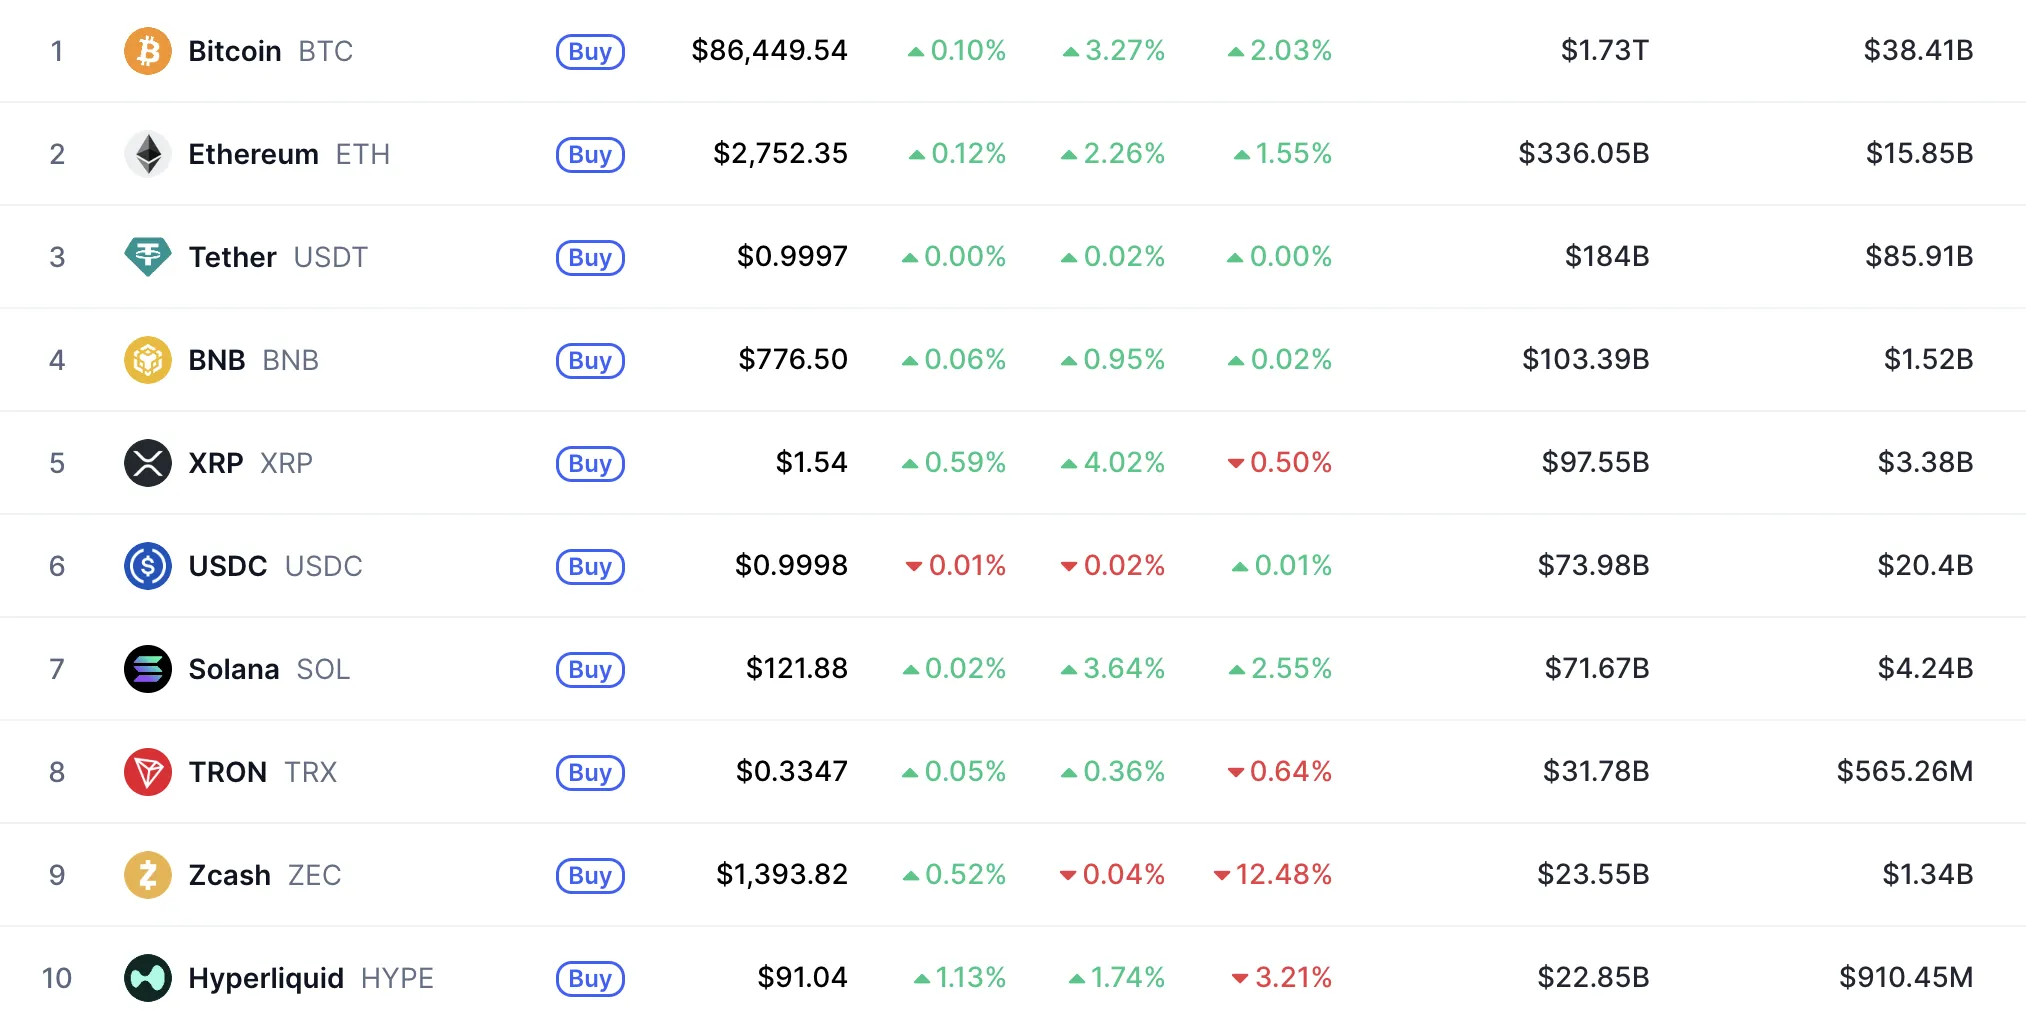Screen dimensions: 2026x1022
Task: Go to the TRON TRX coin page
Action: click(x=263, y=772)
